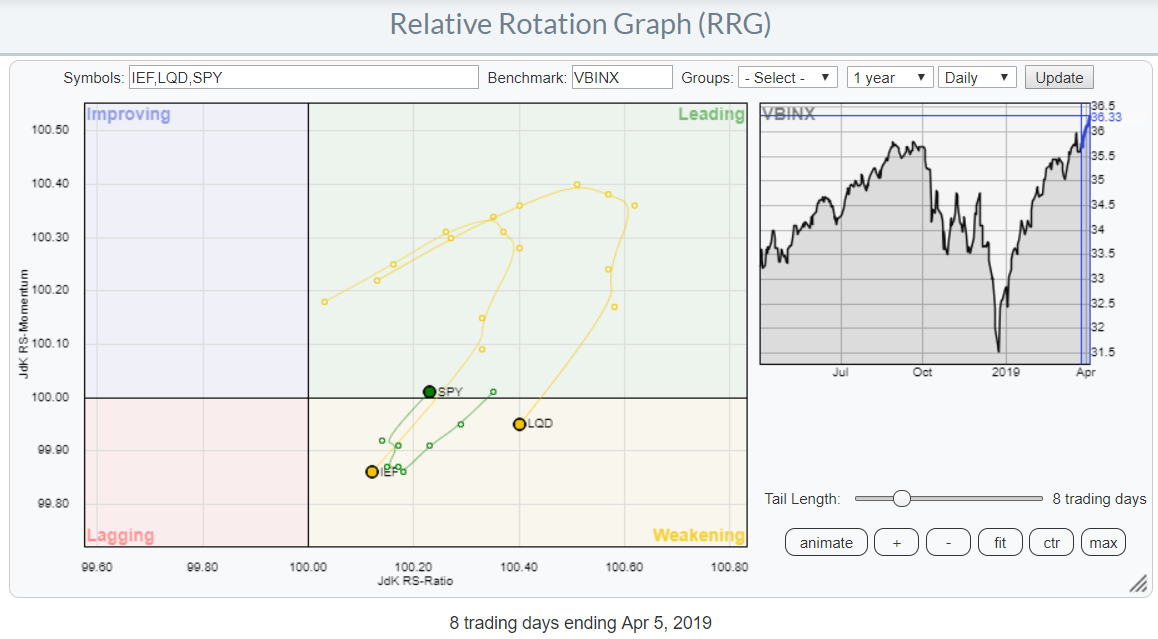Center the chart with ctr button
The width and height of the screenshot is (1158, 639).
point(1051,542)
